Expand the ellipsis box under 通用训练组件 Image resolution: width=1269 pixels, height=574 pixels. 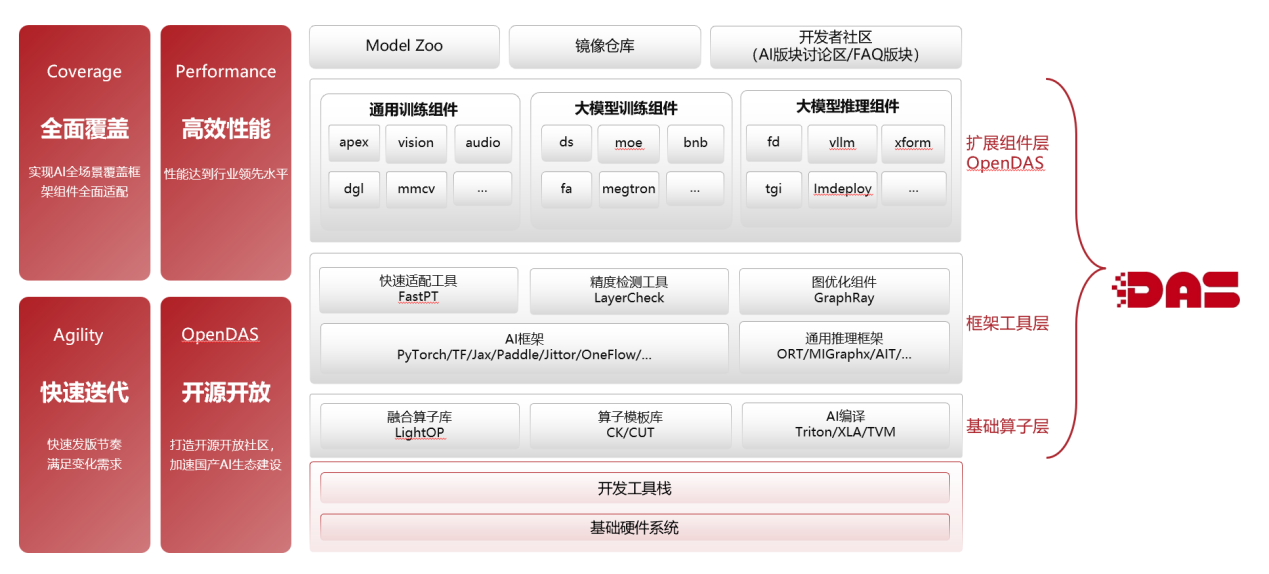[482, 189]
